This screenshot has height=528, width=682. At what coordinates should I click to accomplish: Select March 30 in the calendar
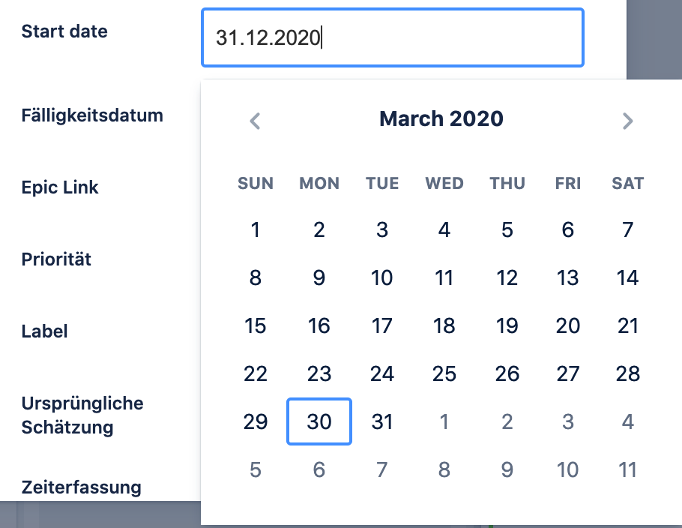pos(319,421)
